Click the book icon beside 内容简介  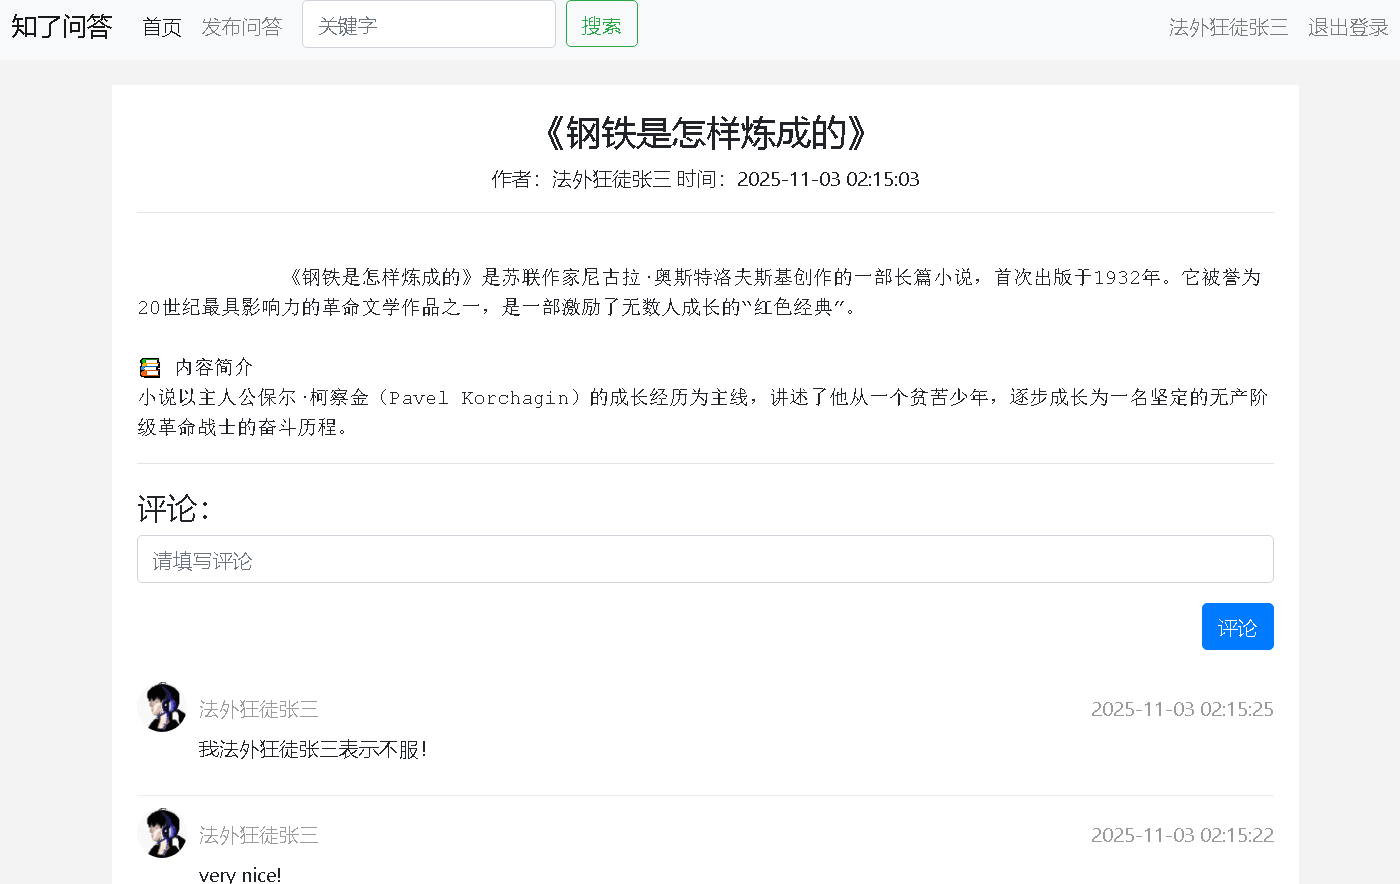(x=149, y=366)
